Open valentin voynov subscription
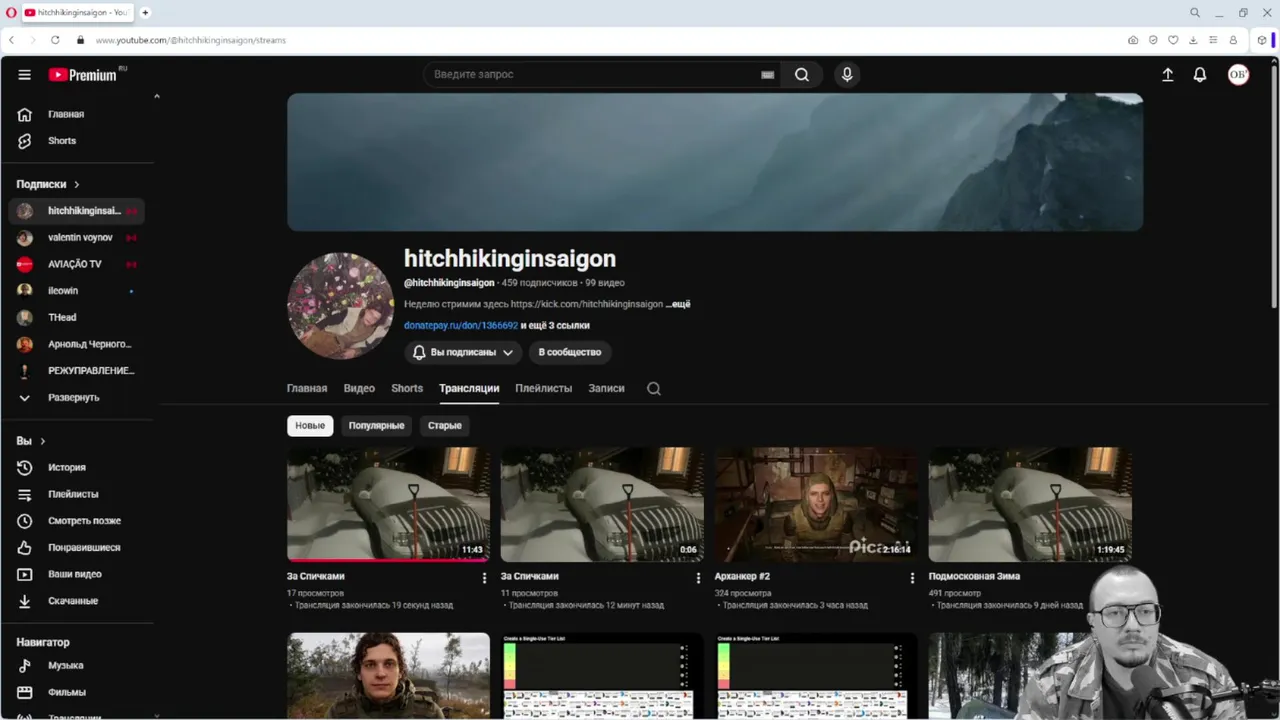The width and height of the screenshot is (1280, 720). [76, 238]
